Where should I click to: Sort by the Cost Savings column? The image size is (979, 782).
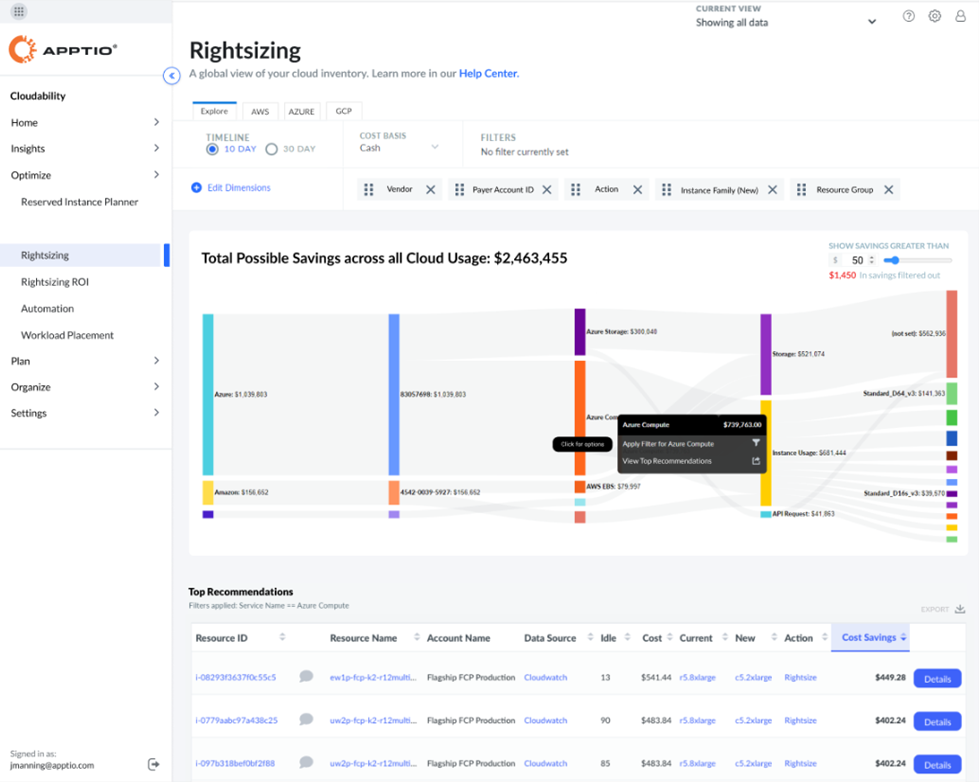[870, 637]
